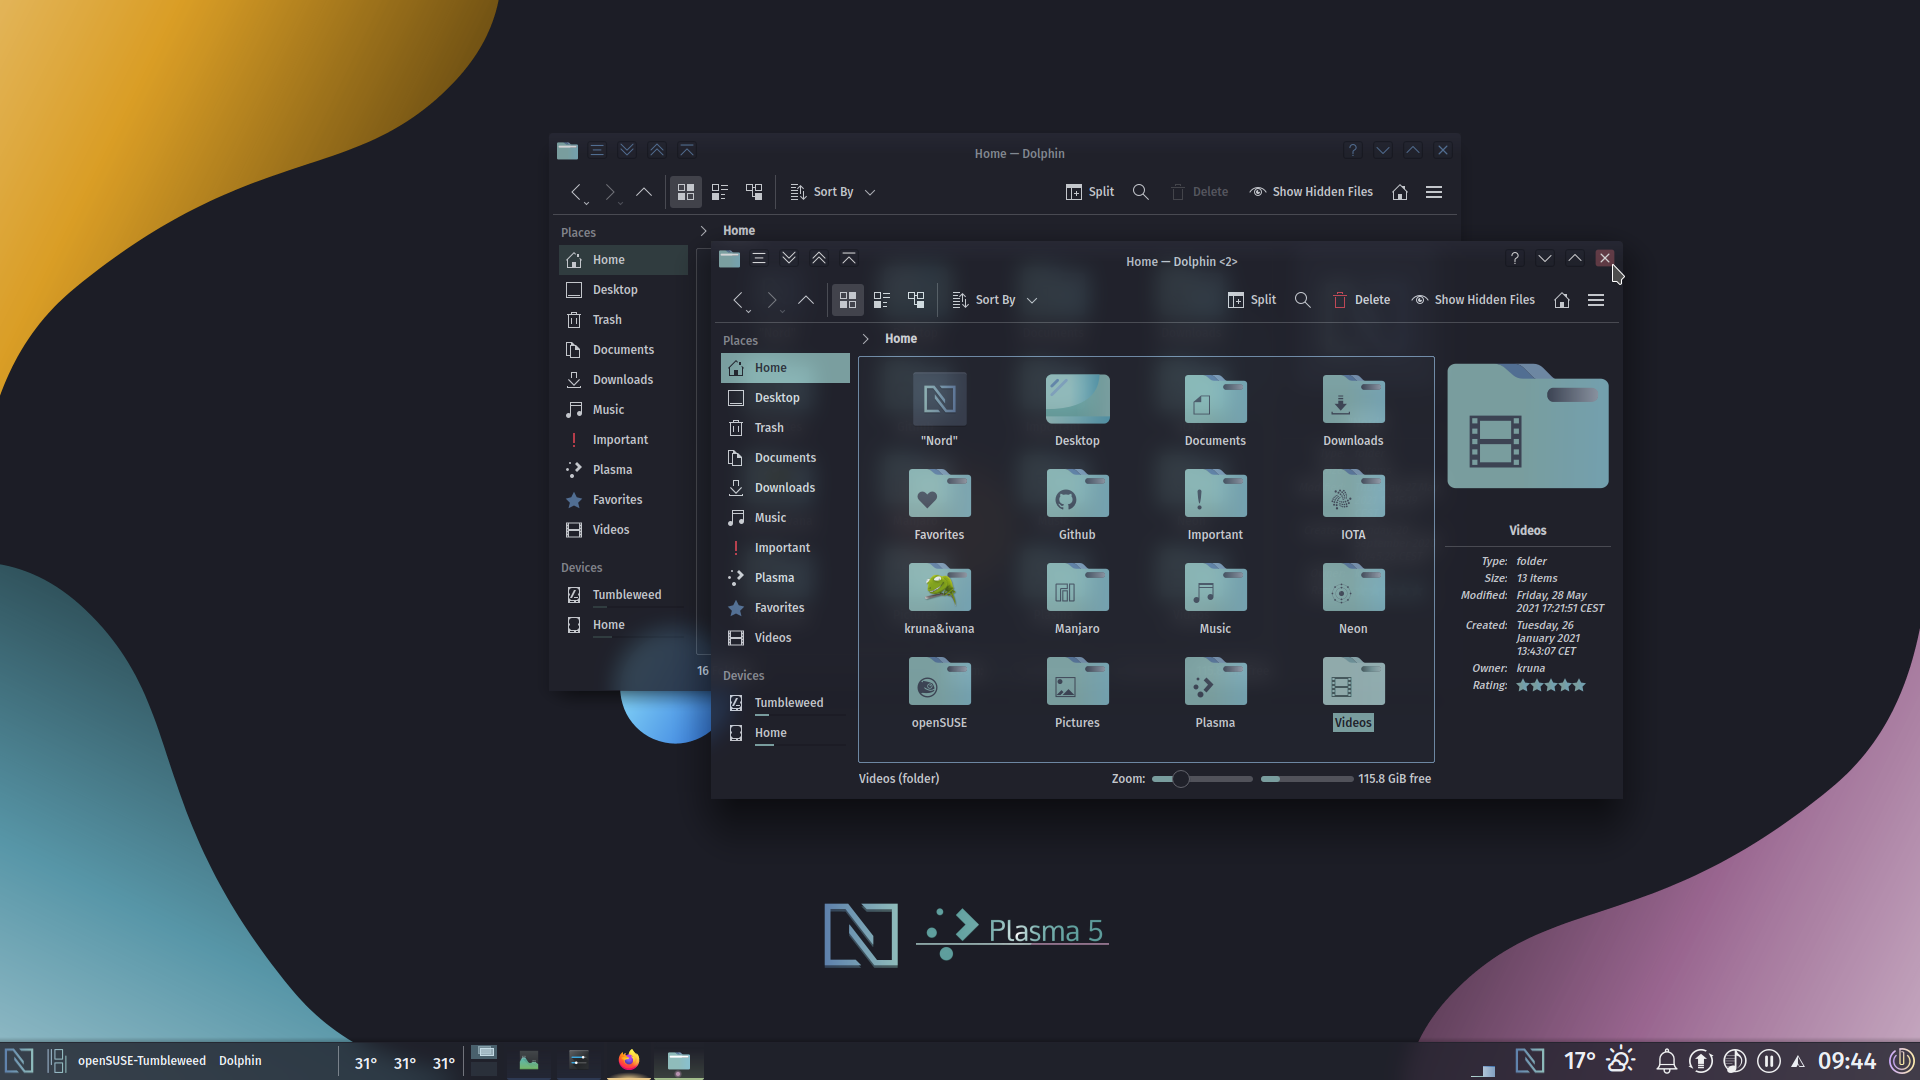Go back in front Dolphin window
Viewport: 1920px width, 1080px height.
(x=738, y=300)
